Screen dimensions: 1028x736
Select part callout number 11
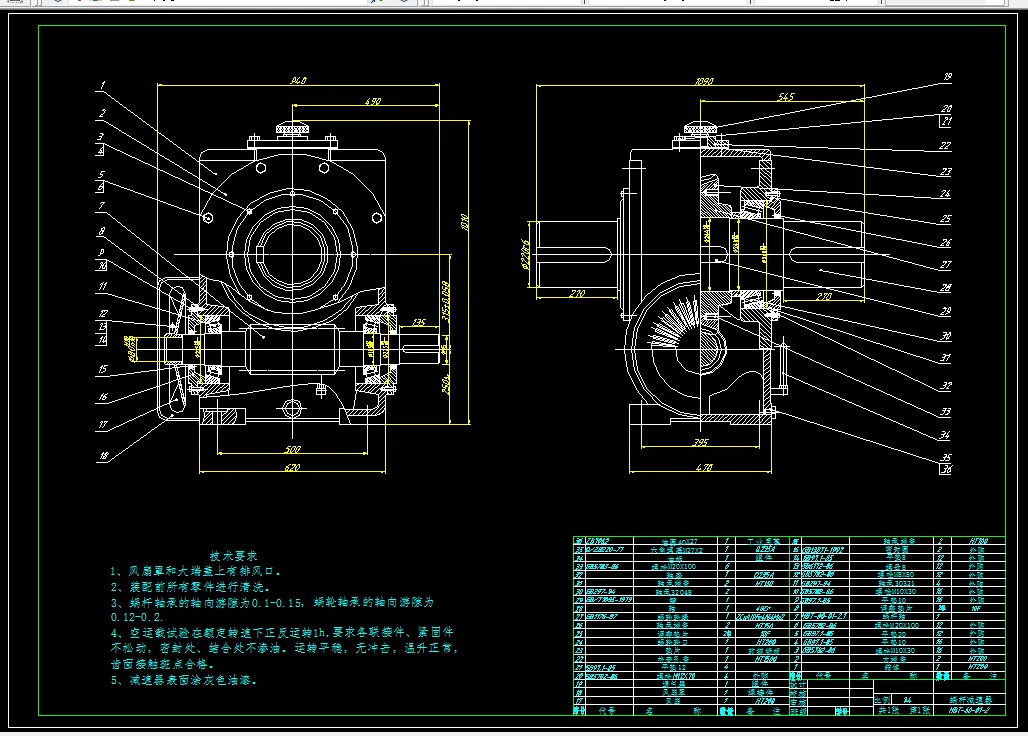pyautogui.click(x=102, y=286)
